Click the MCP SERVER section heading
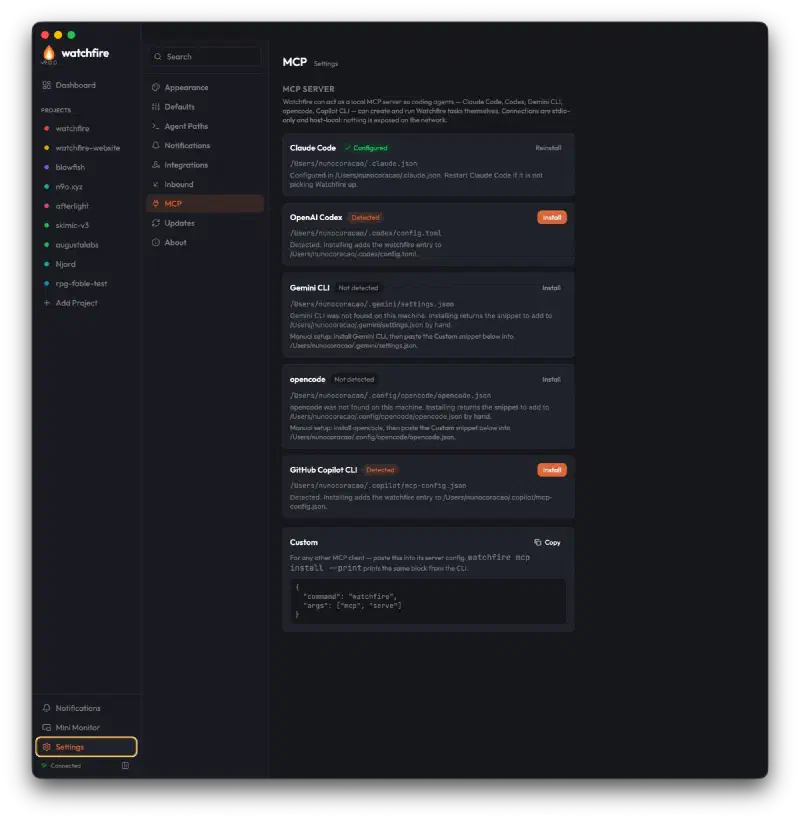The height and width of the screenshot is (821, 800). 308,89
